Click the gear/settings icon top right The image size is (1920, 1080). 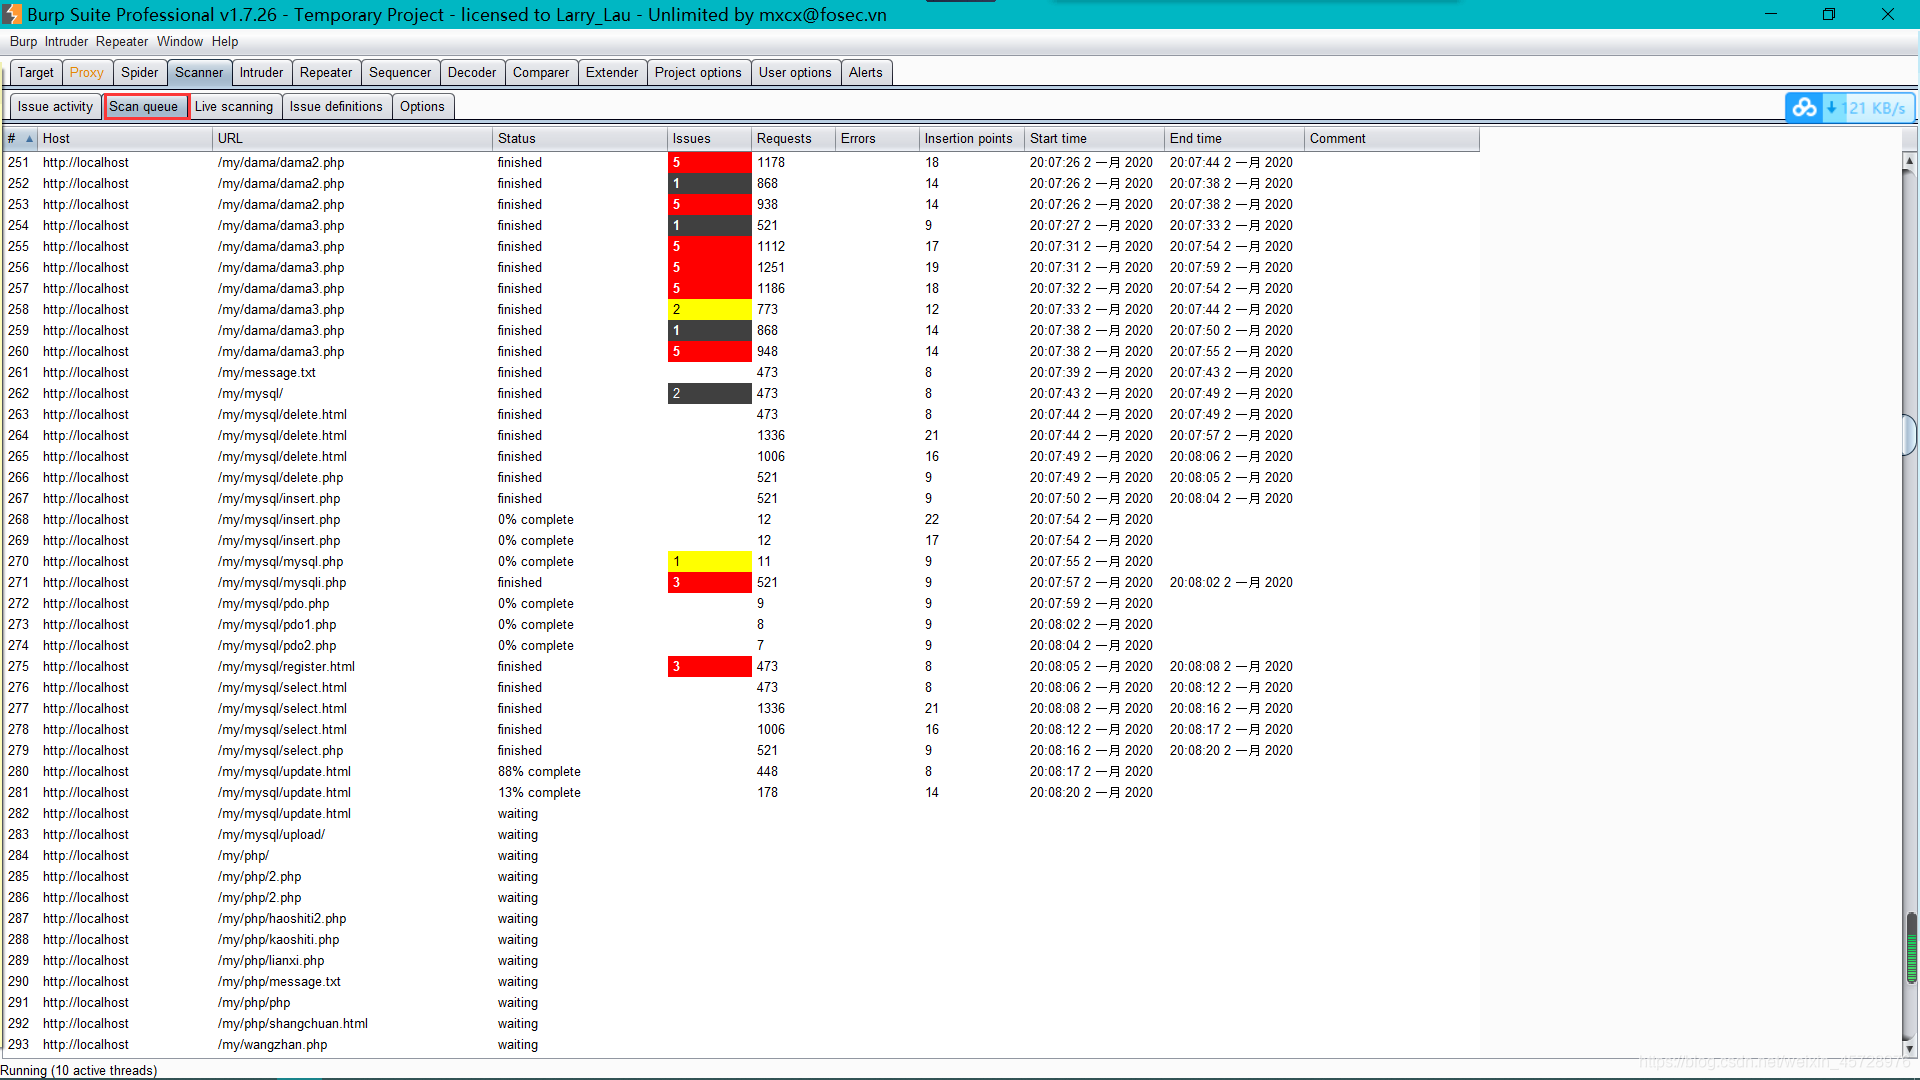[1805, 105]
